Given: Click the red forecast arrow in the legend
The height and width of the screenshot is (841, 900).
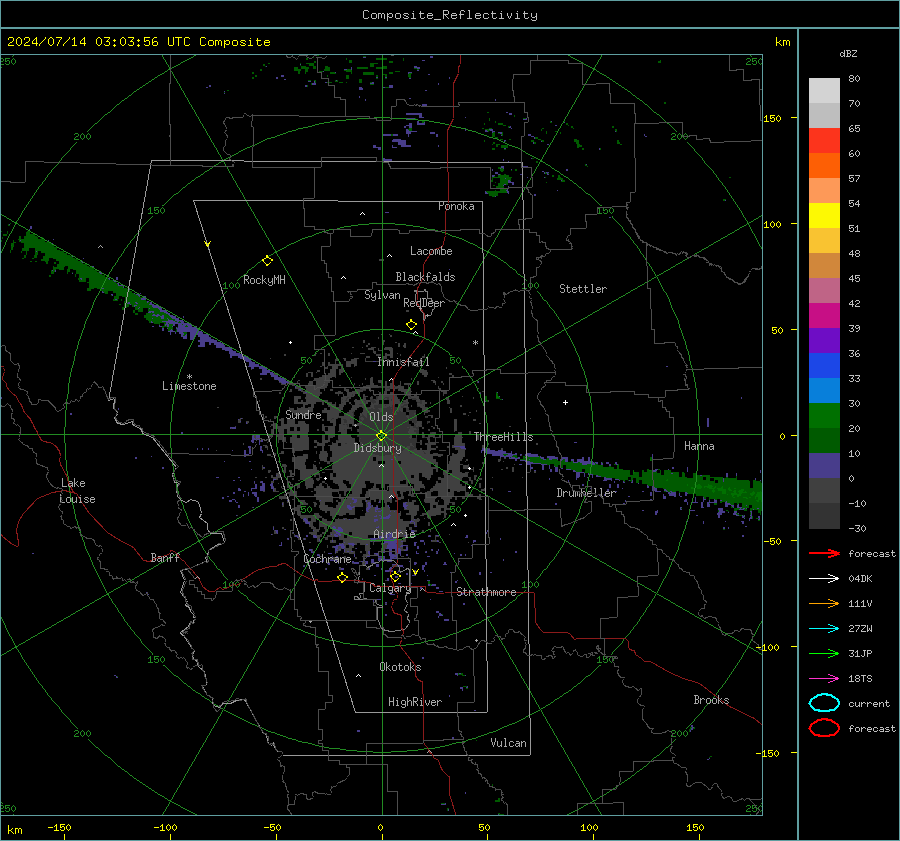Looking at the screenshot, I should (x=824, y=553).
